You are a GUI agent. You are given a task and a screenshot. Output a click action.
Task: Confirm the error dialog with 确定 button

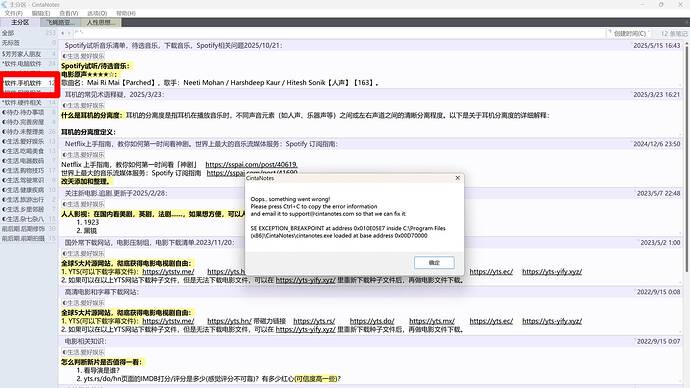pyautogui.click(x=434, y=263)
